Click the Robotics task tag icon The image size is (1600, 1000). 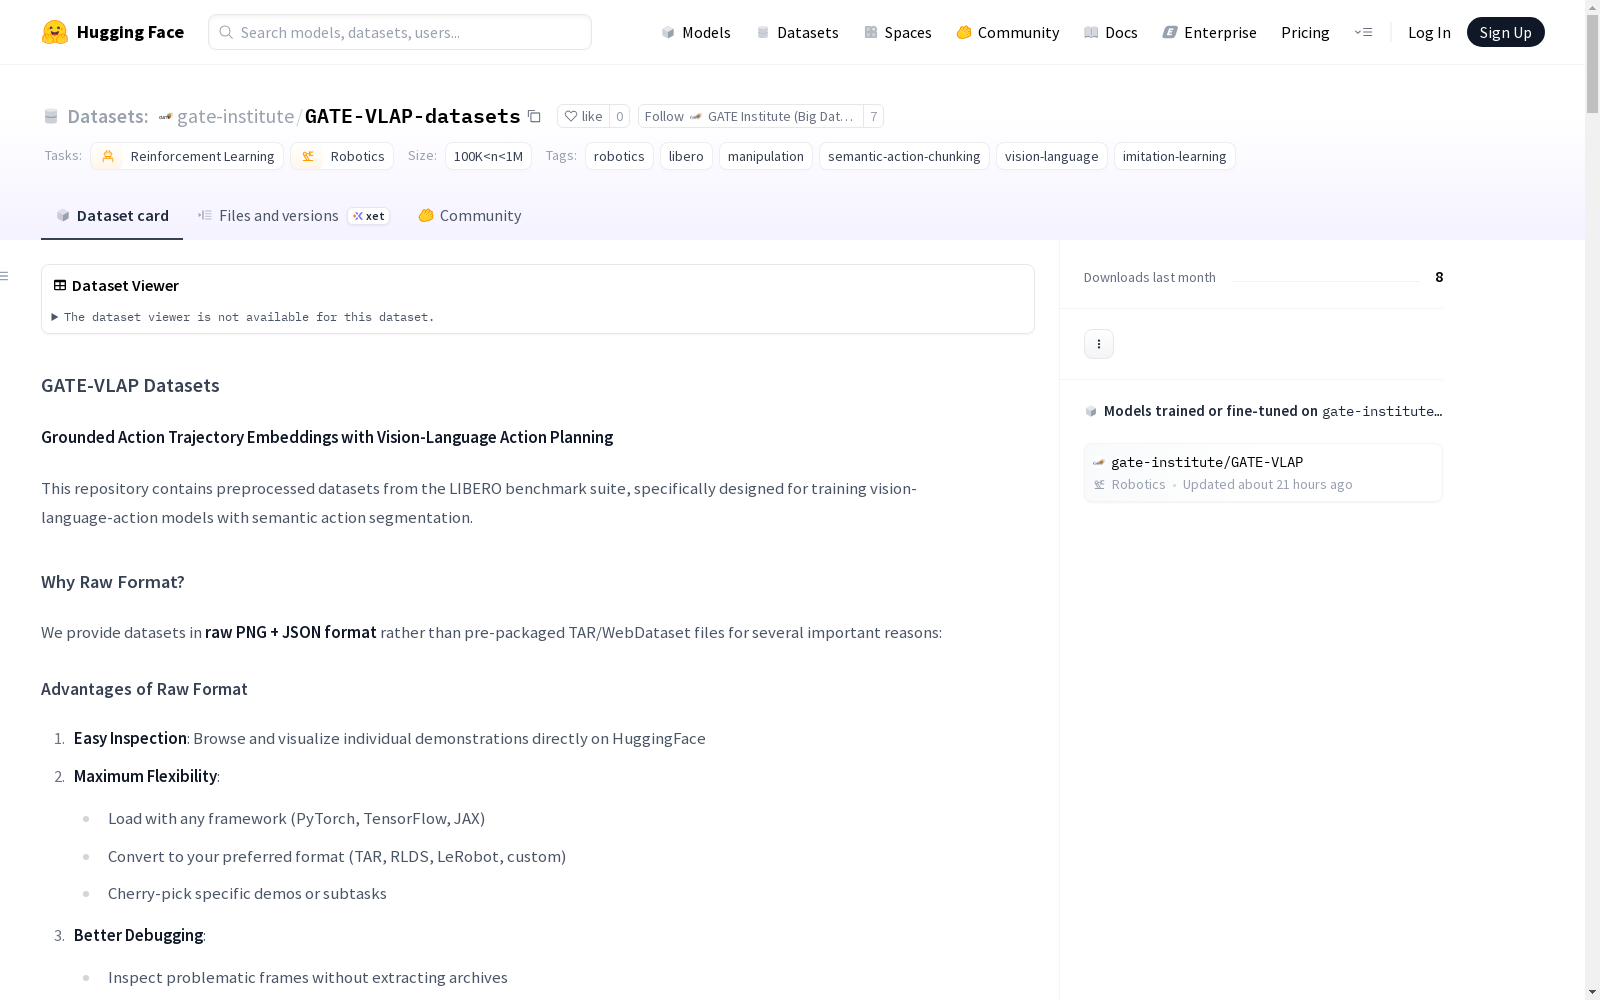click(308, 156)
